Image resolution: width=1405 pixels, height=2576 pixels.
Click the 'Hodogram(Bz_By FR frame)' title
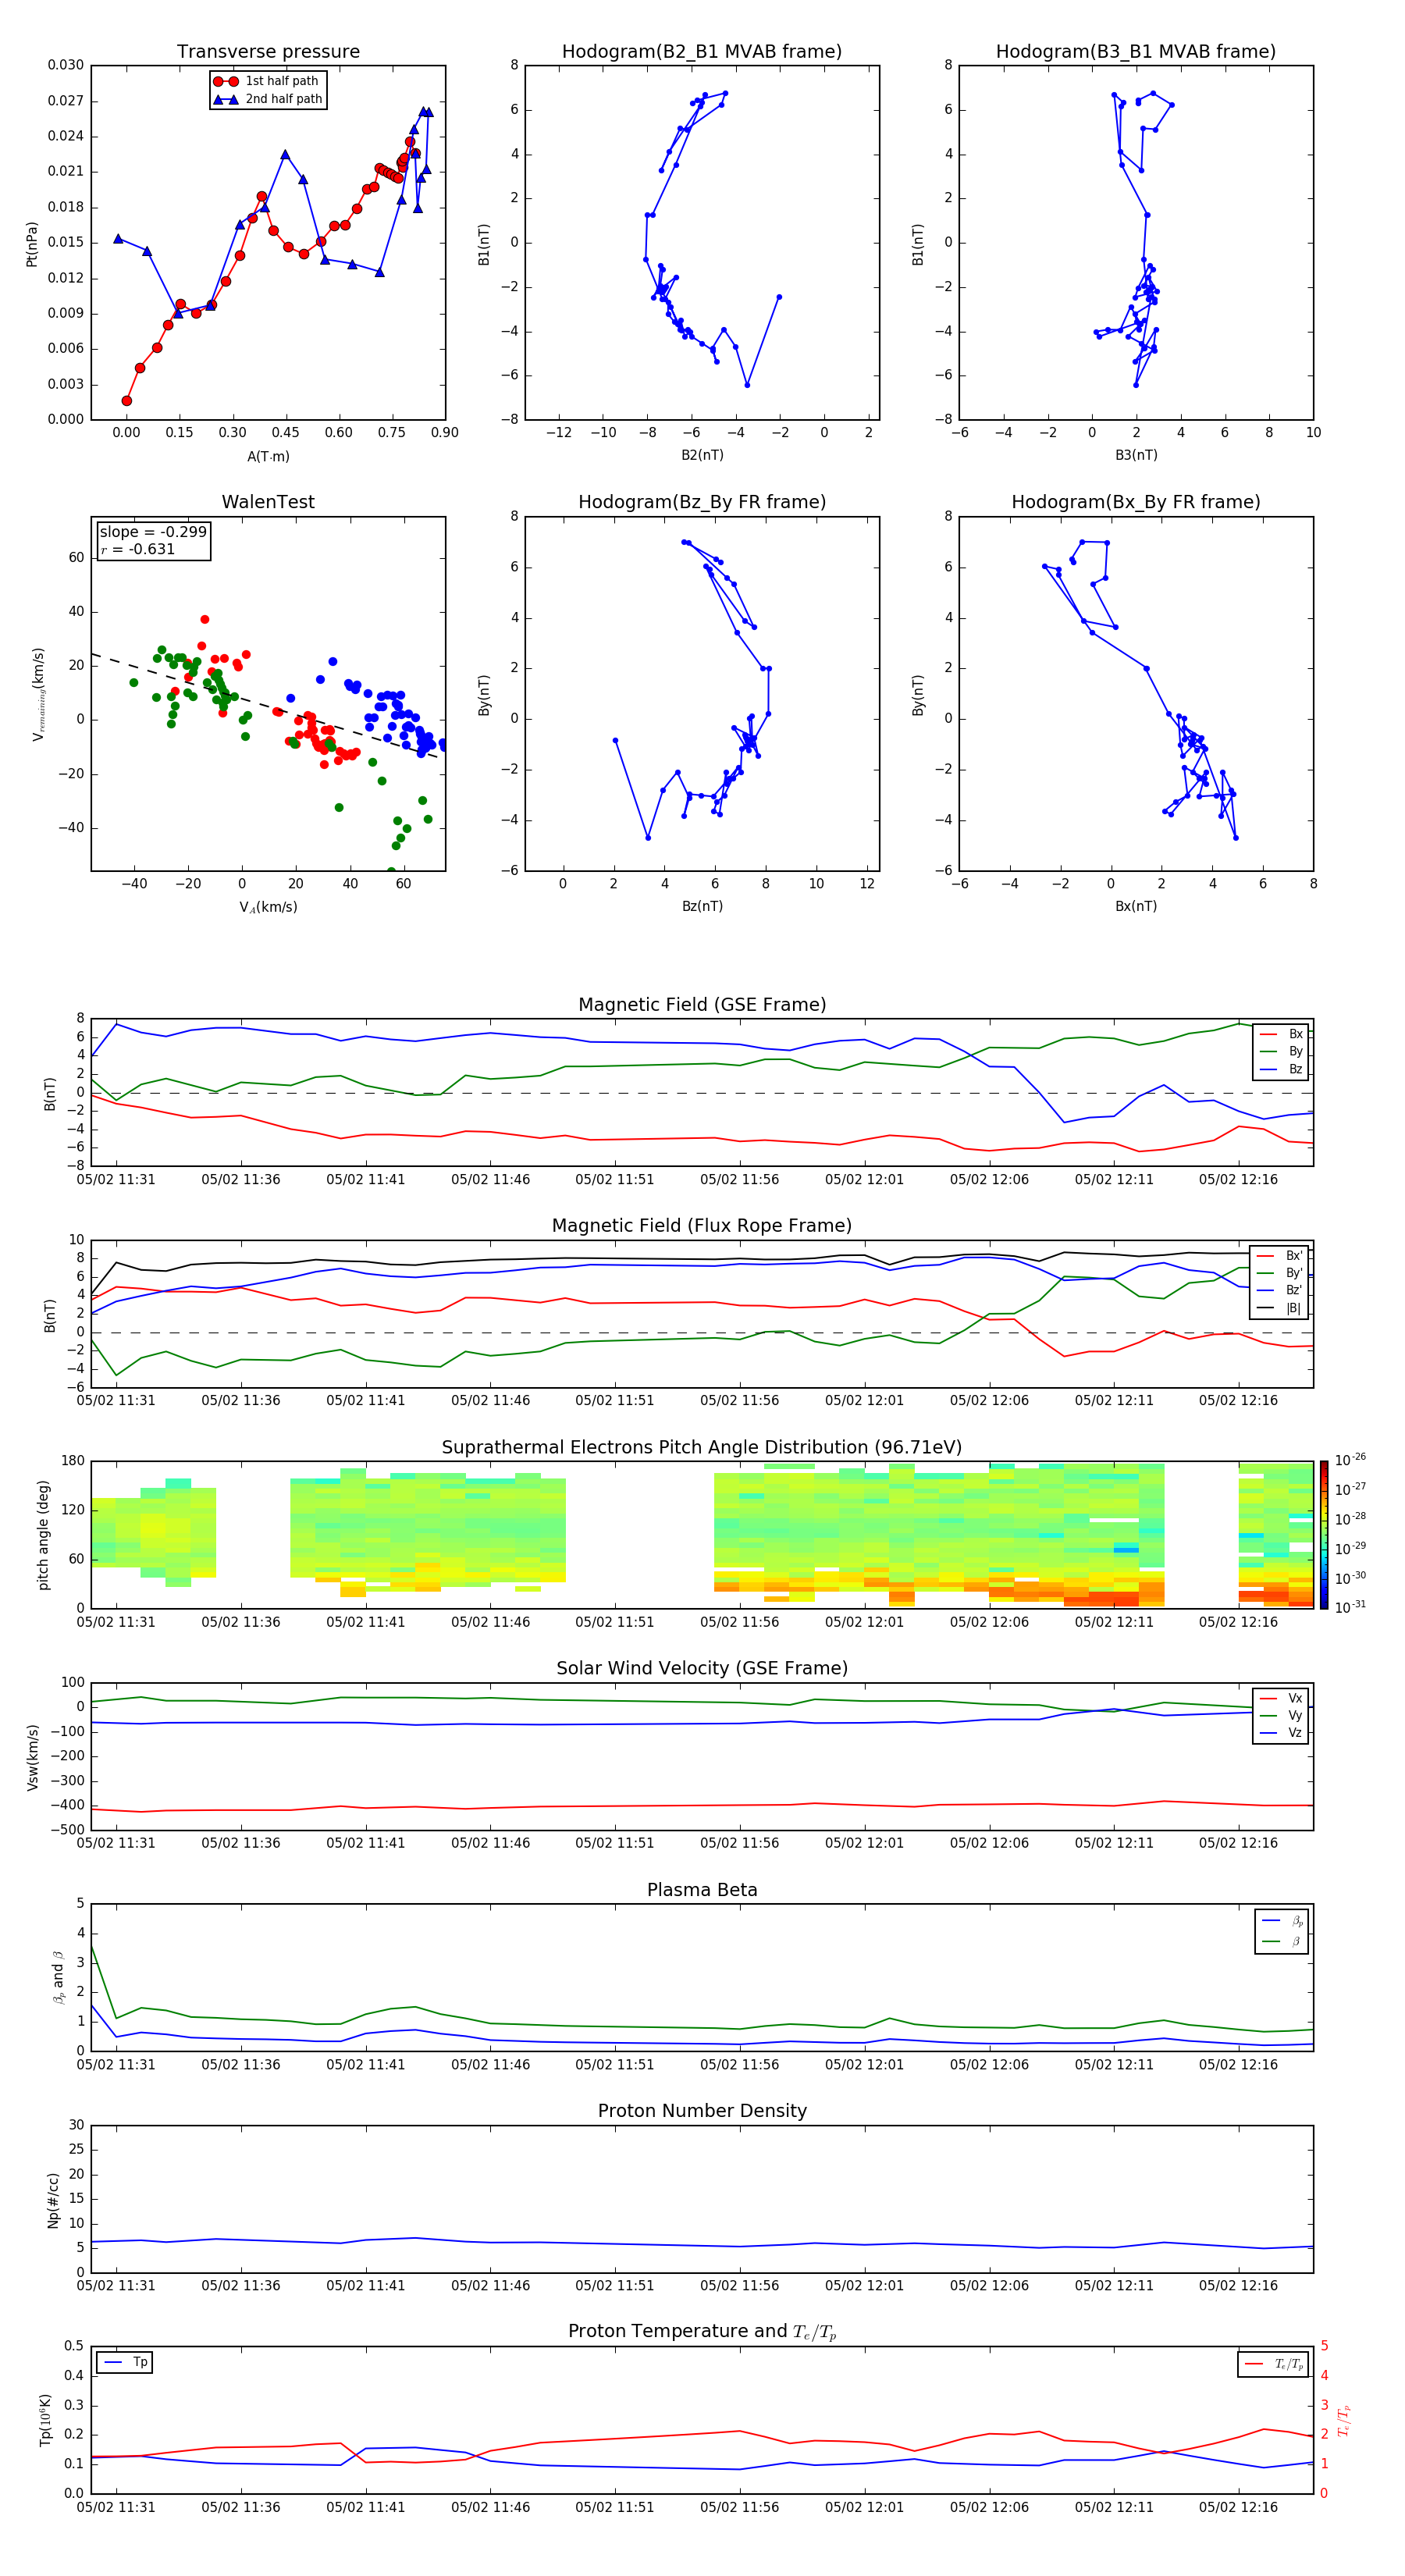(702, 502)
